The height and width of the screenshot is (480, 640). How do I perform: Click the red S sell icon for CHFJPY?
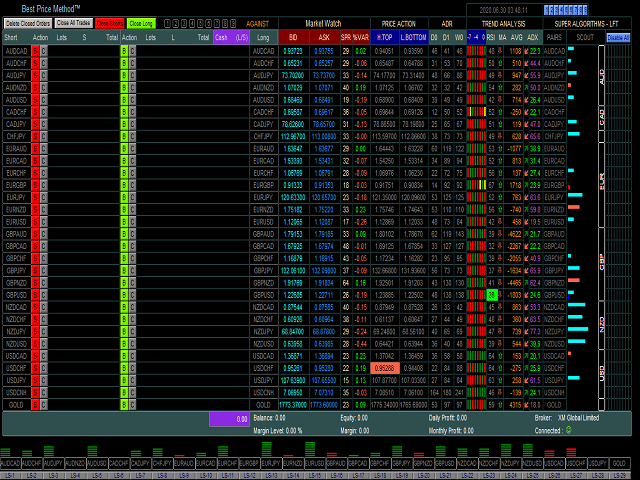(36, 136)
